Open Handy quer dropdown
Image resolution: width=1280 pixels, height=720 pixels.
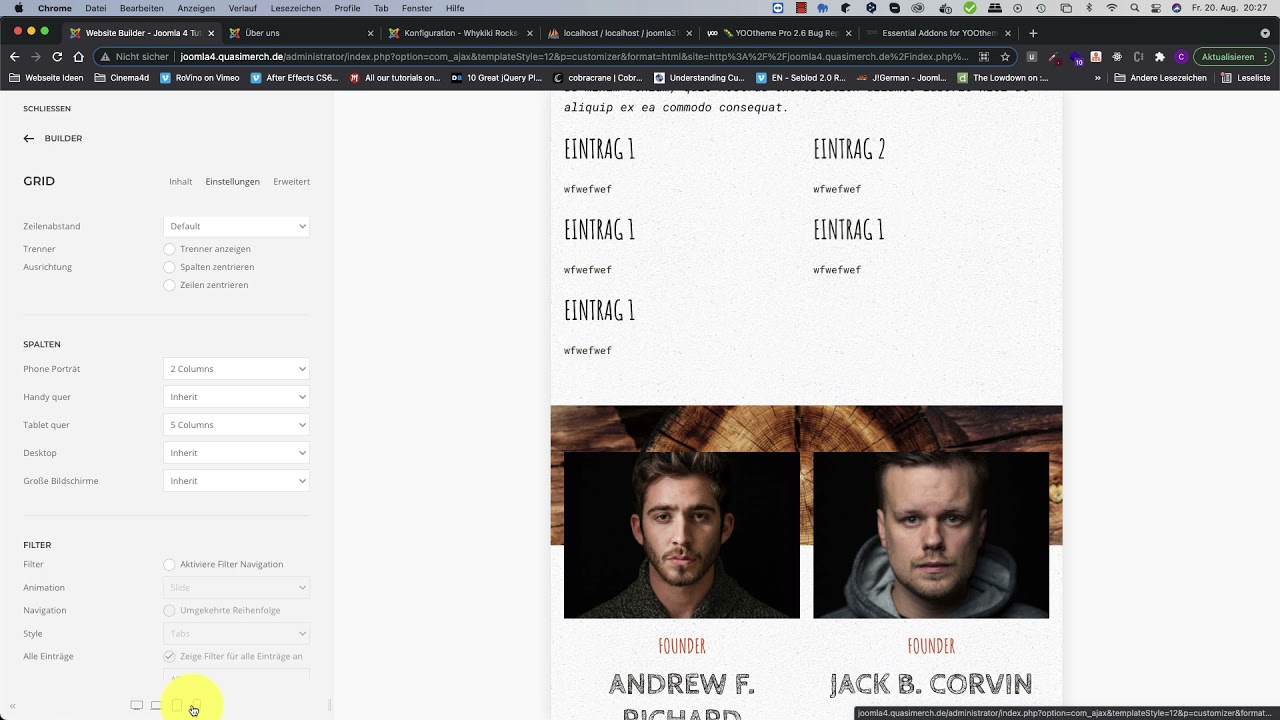point(236,397)
